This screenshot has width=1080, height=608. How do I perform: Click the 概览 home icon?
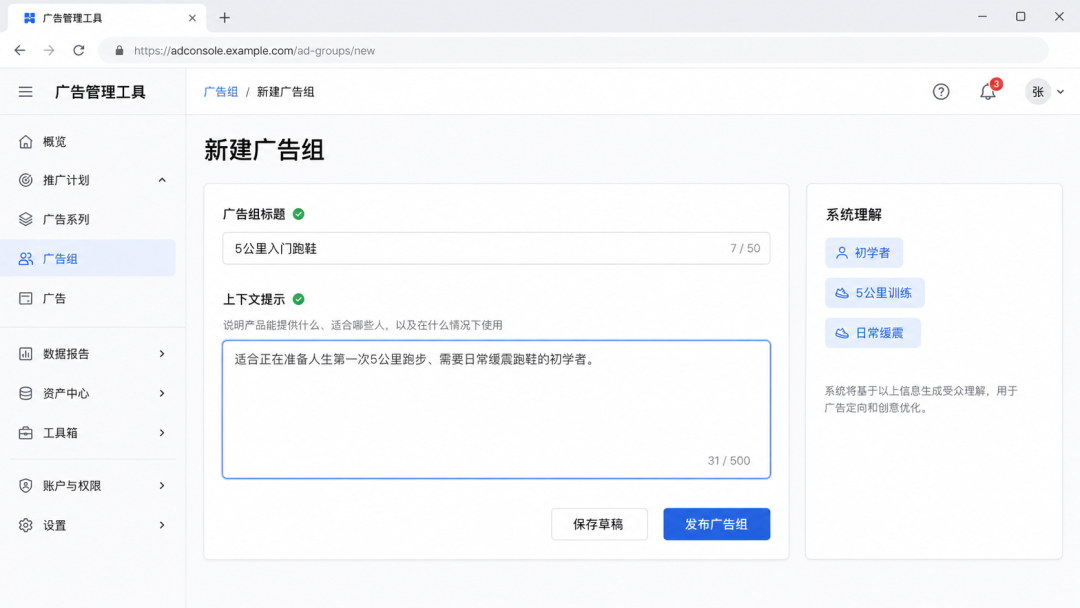coord(25,141)
